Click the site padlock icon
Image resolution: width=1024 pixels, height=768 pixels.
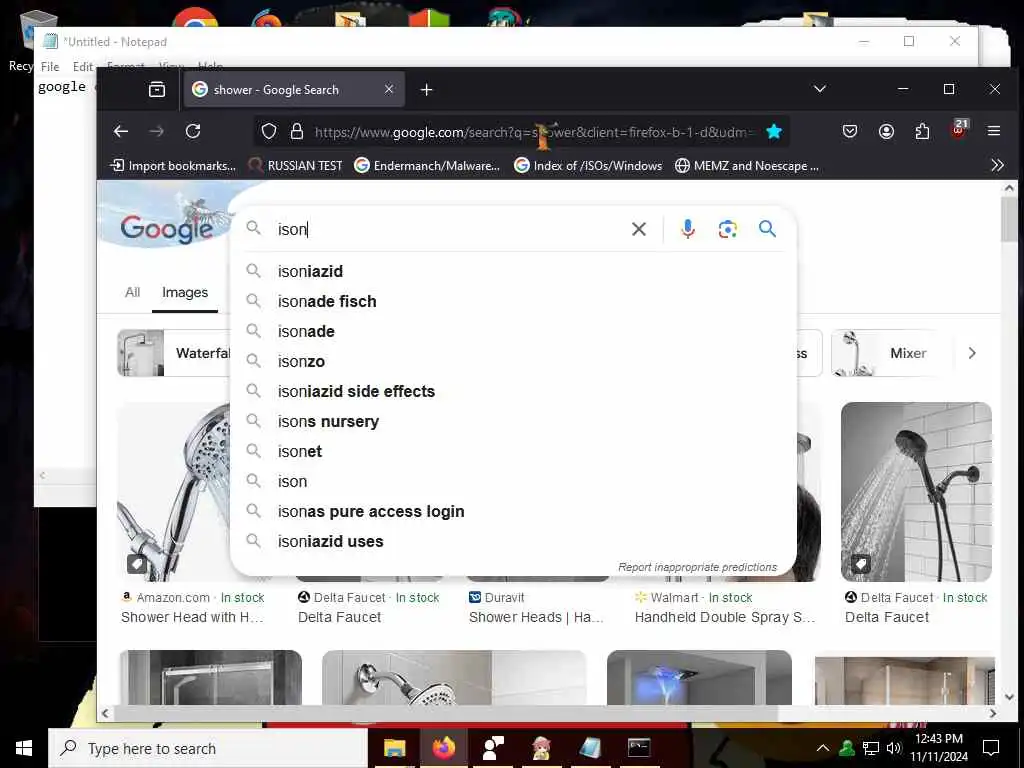[296, 131]
